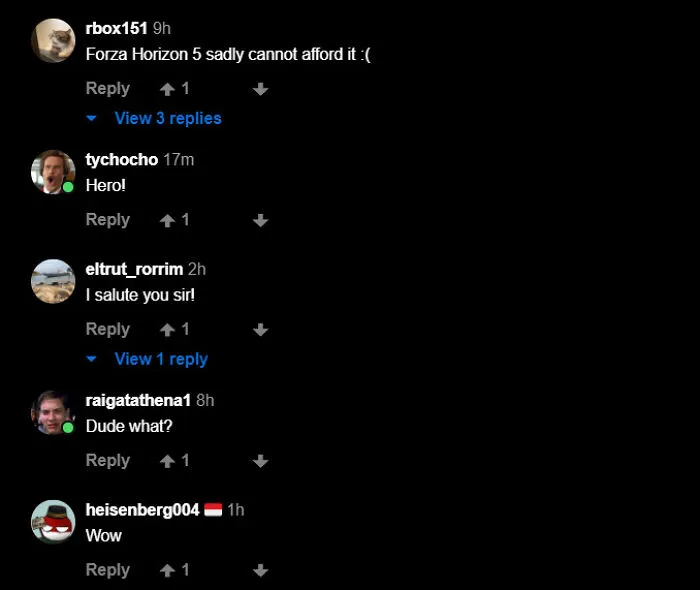700x590 pixels.
Task: Open eltrut_rorrim's profile avatar
Action: click(x=53, y=281)
